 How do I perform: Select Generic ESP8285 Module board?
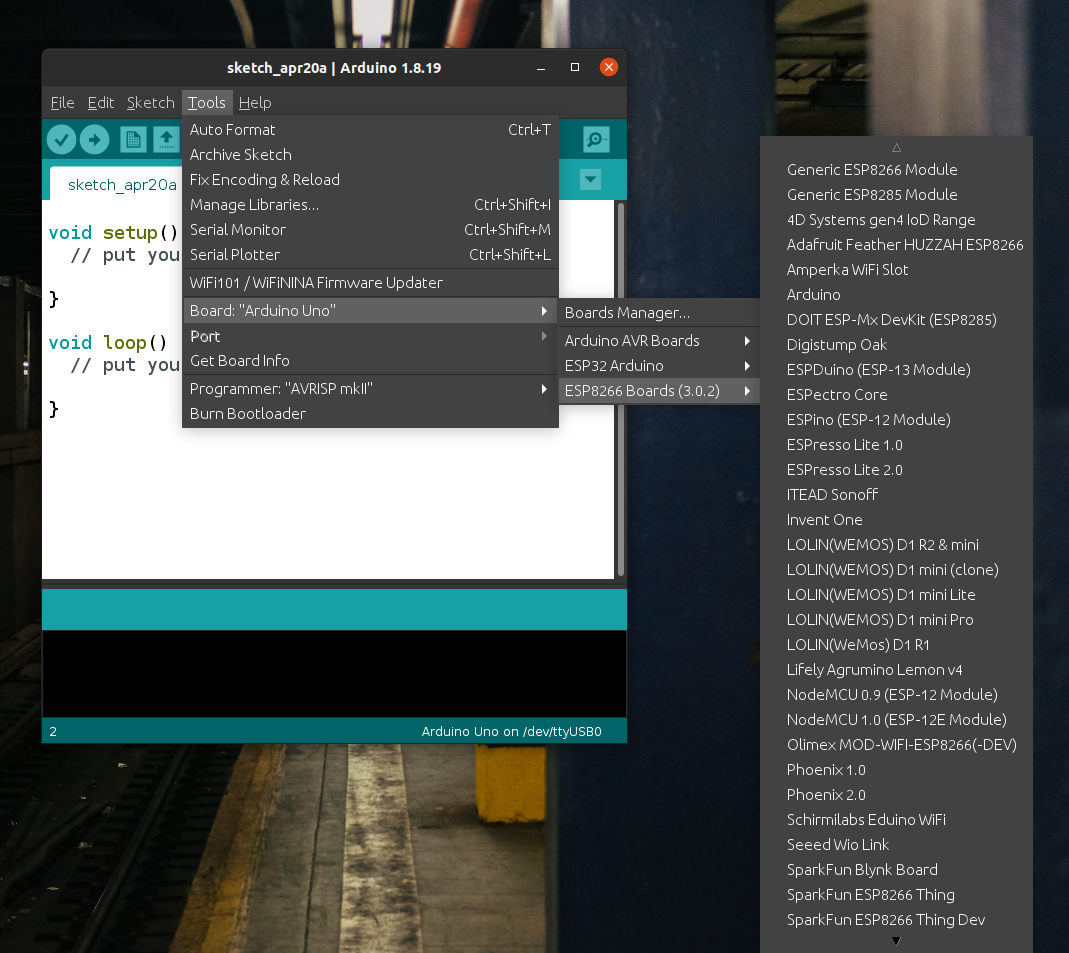click(x=897, y=195)
